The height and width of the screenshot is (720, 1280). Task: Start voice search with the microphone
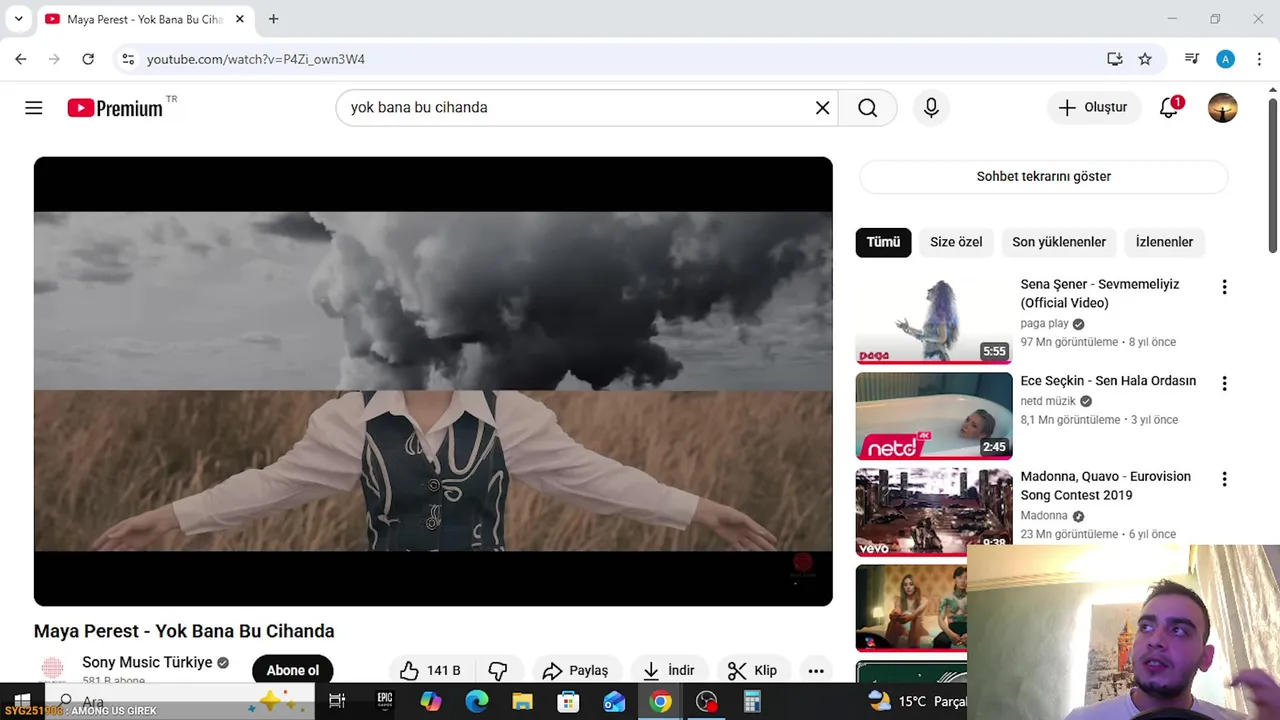point(931,108)
